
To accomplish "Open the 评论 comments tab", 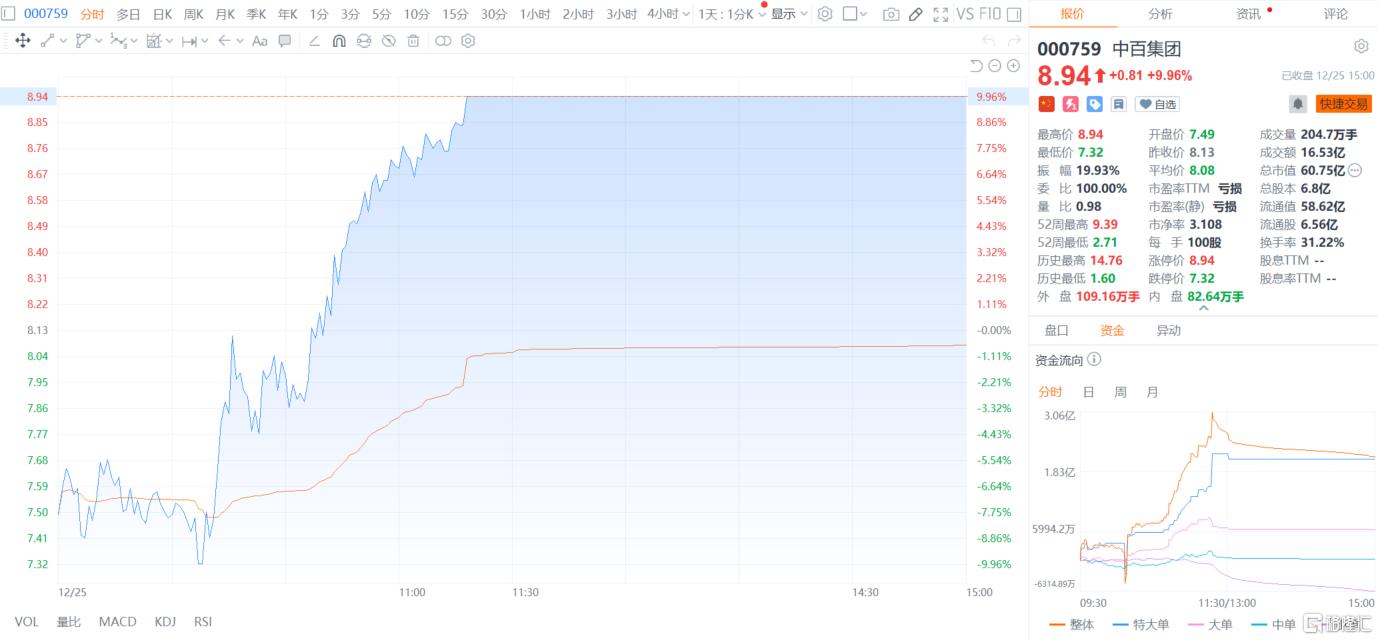I will point(1335,14).
